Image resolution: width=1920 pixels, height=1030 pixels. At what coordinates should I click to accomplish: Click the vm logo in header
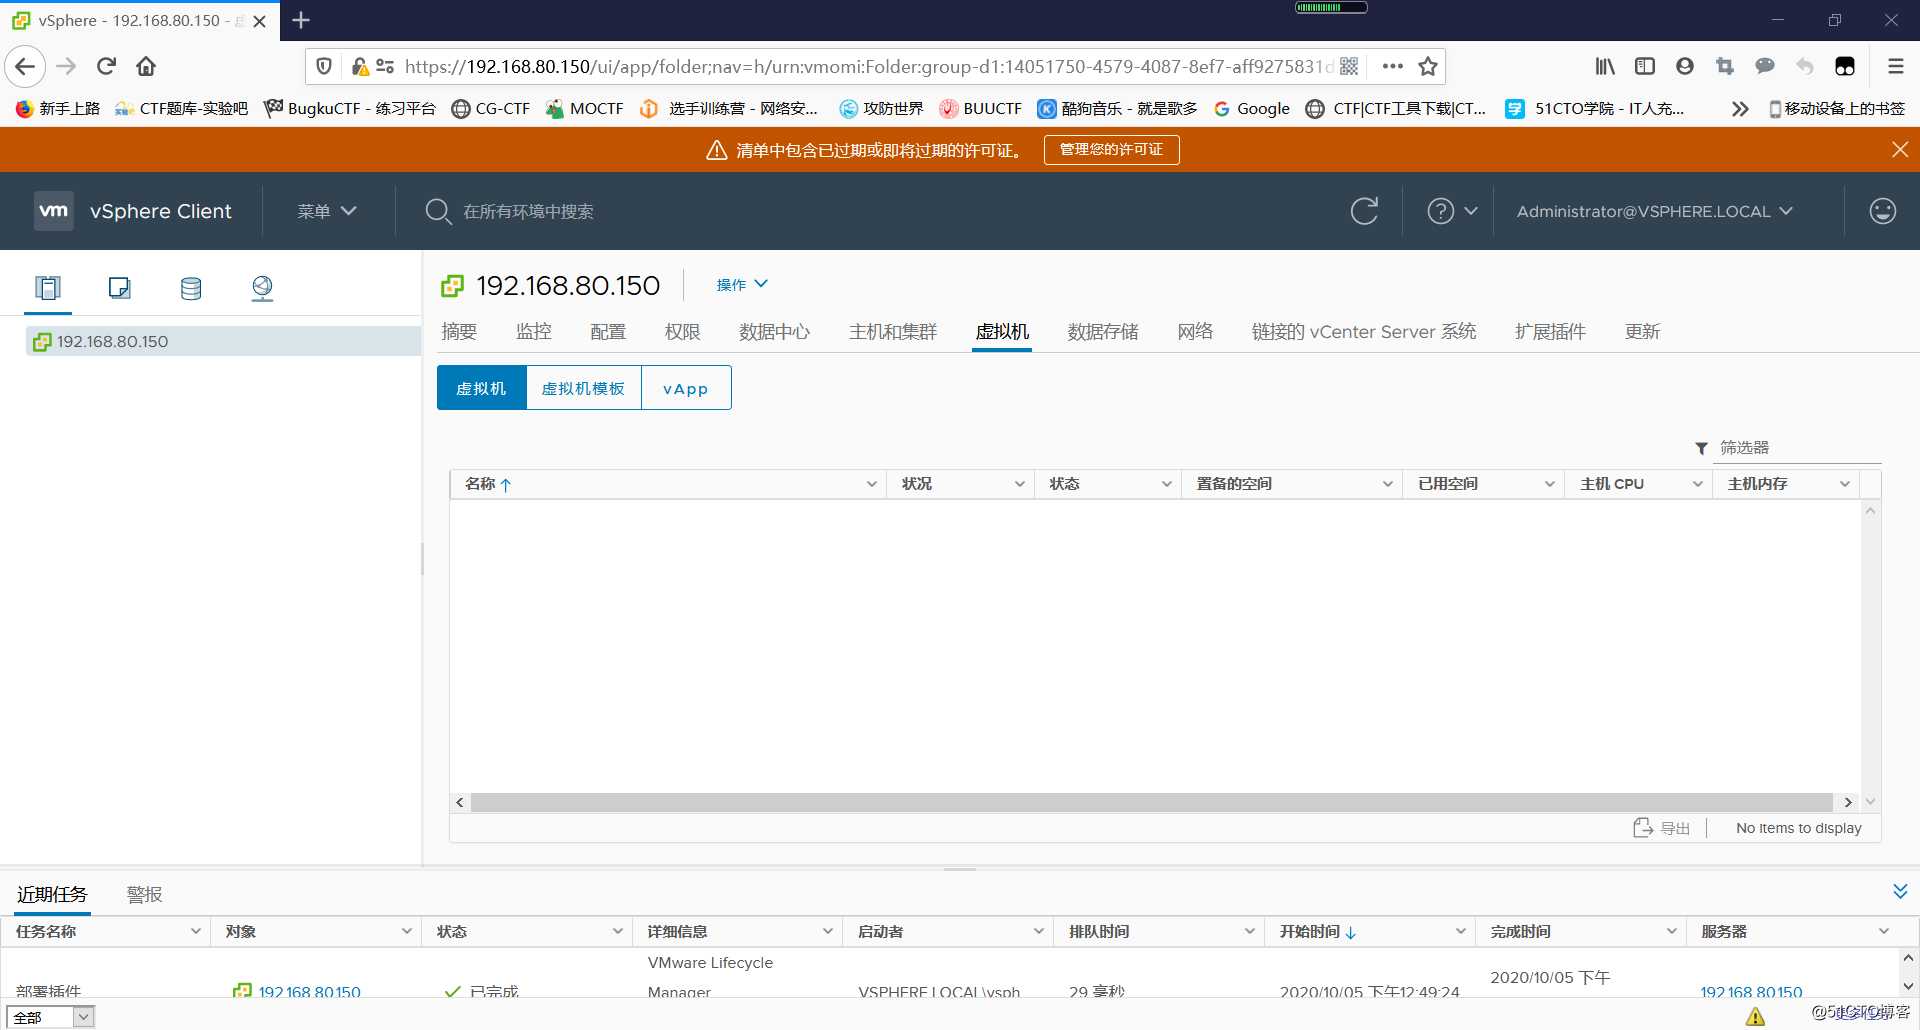[x=54, y=211]
